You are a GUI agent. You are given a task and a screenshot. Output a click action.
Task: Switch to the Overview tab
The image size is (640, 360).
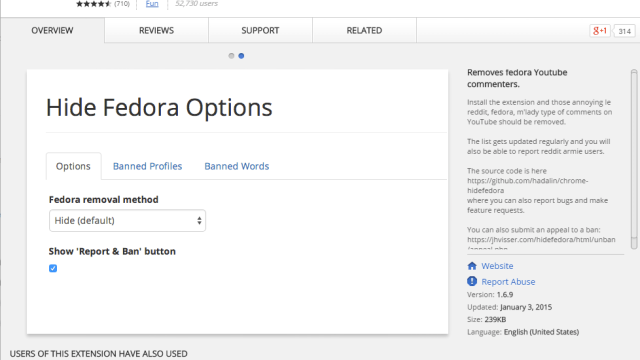click(x=52, y=31)
